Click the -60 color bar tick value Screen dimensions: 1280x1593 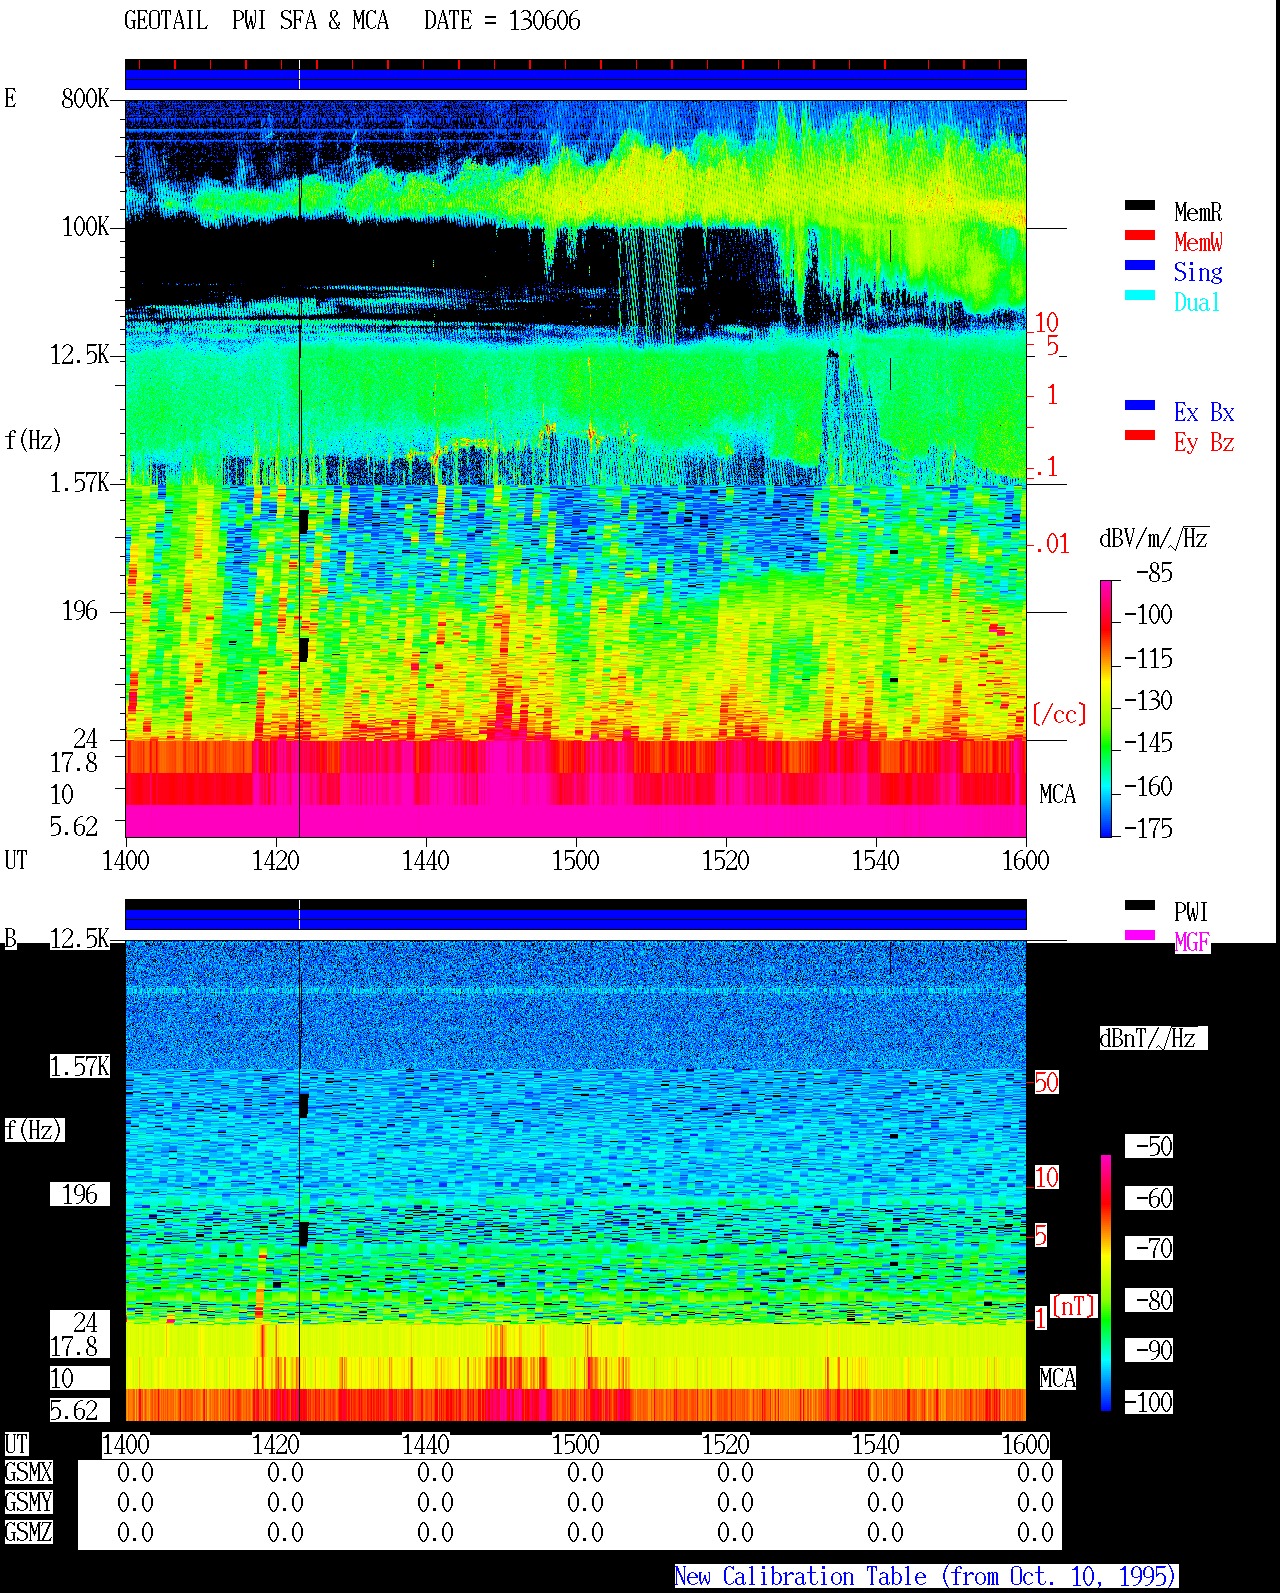click(x=1154, y=1198)
